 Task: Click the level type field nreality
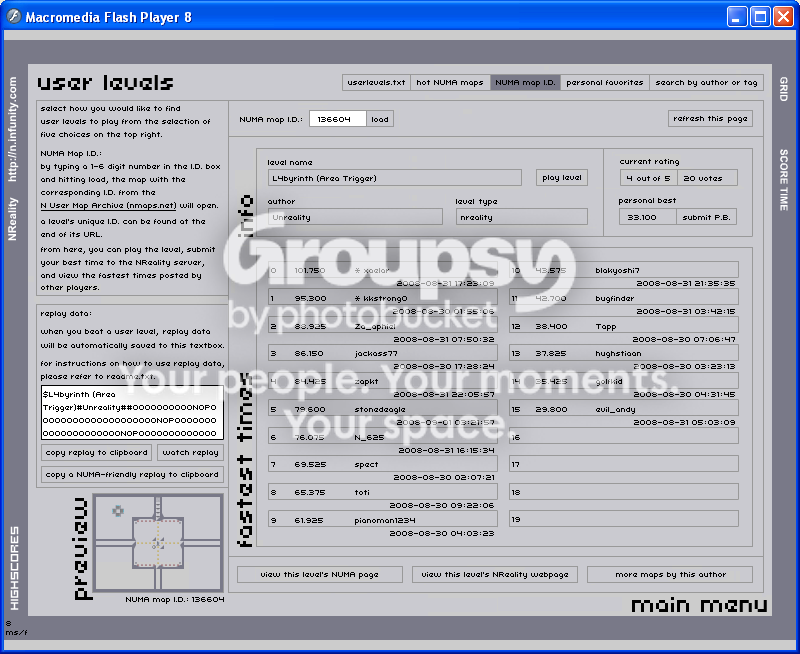click(521, 217)
